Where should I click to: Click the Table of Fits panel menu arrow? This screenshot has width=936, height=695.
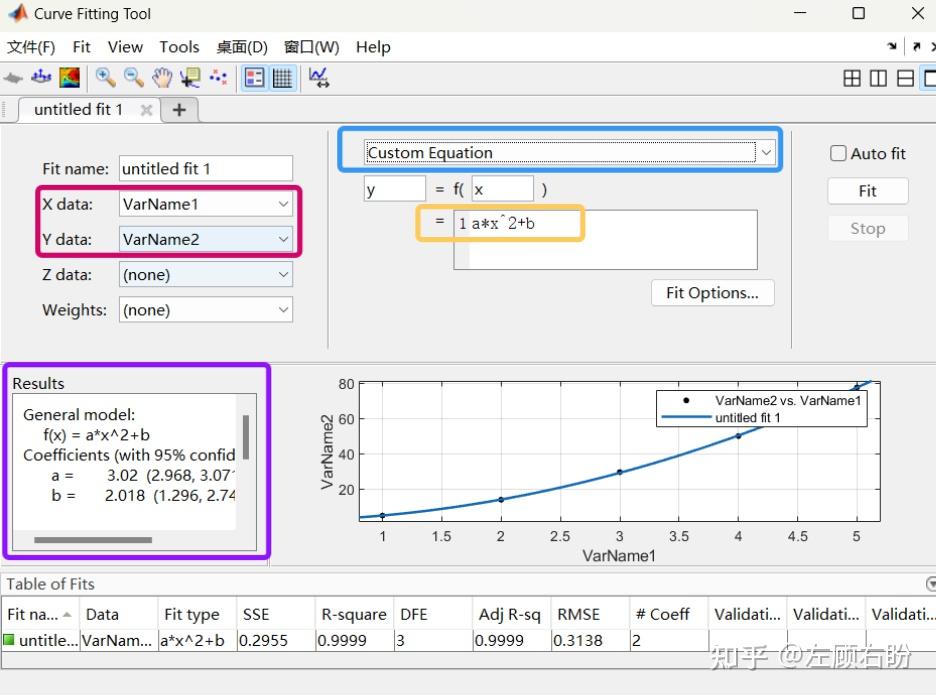[931, 584]
